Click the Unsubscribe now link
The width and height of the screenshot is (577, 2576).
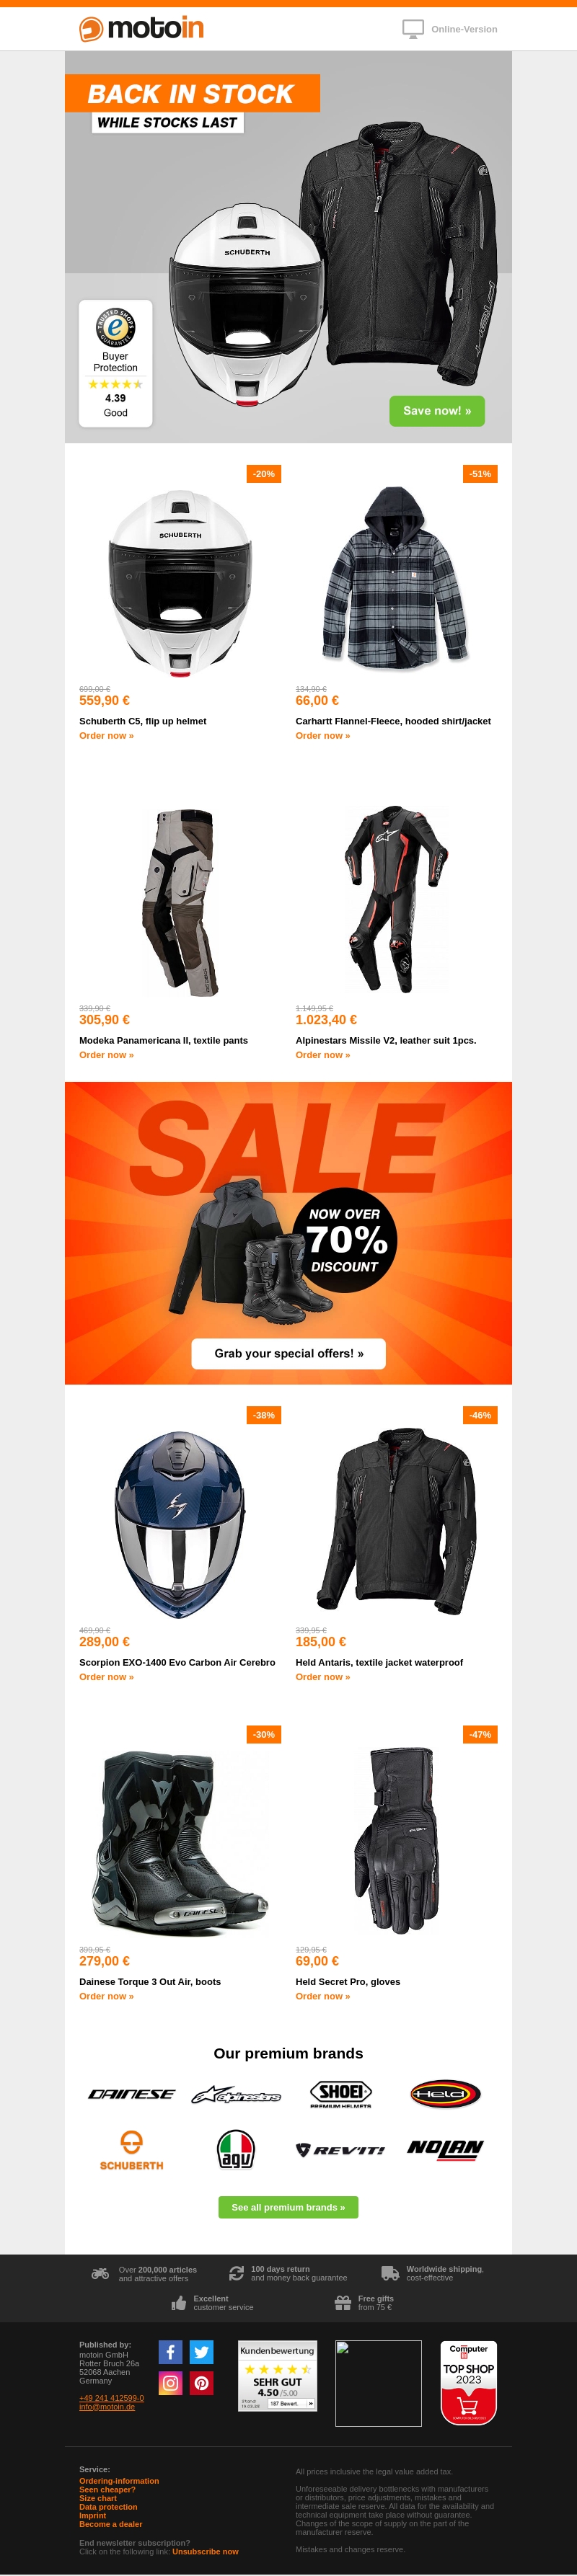coord(205,2551)
